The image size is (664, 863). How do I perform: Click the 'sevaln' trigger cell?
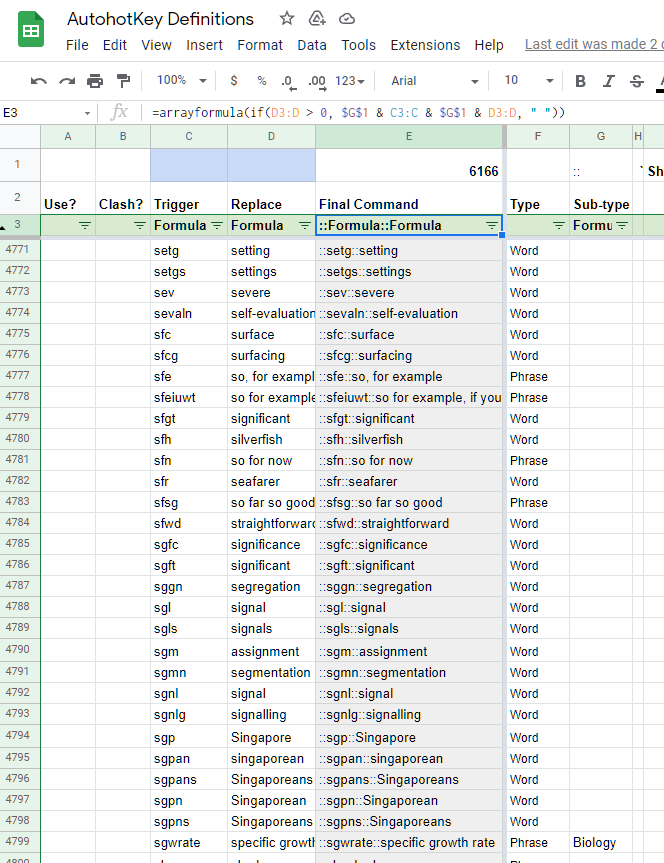[189, 313]
